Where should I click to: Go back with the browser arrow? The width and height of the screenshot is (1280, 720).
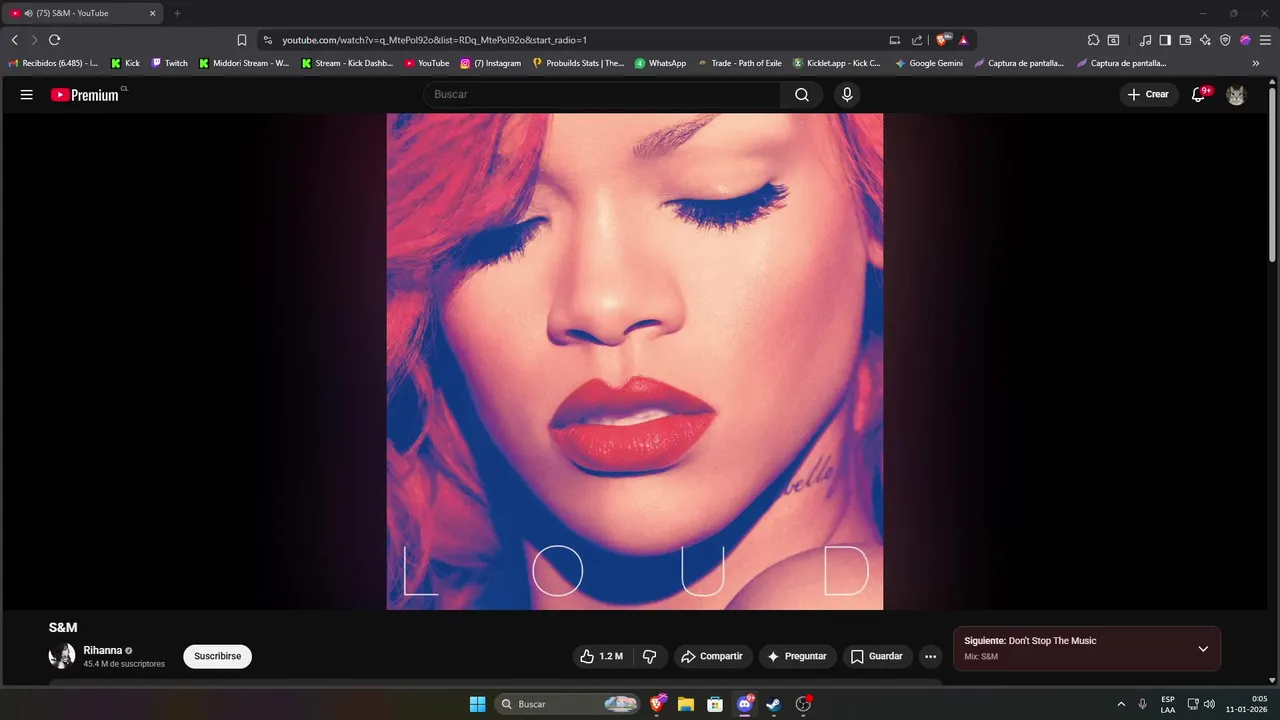click(x=15, y=40)
